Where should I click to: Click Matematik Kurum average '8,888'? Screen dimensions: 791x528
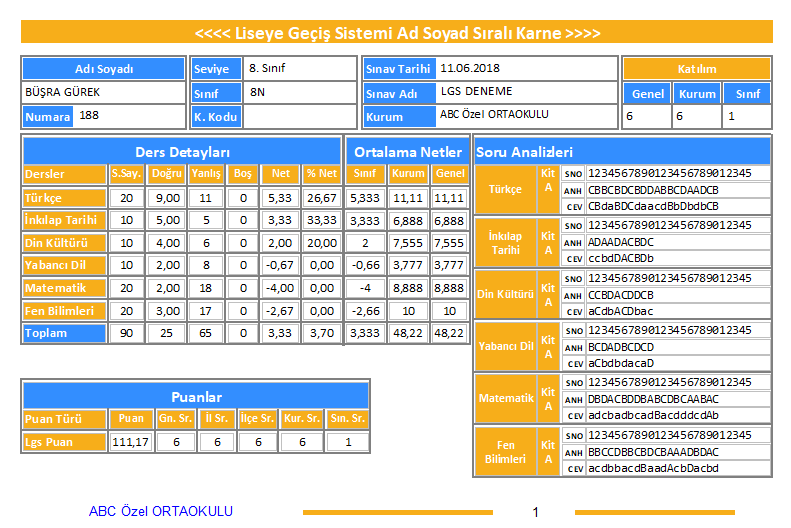408,288
